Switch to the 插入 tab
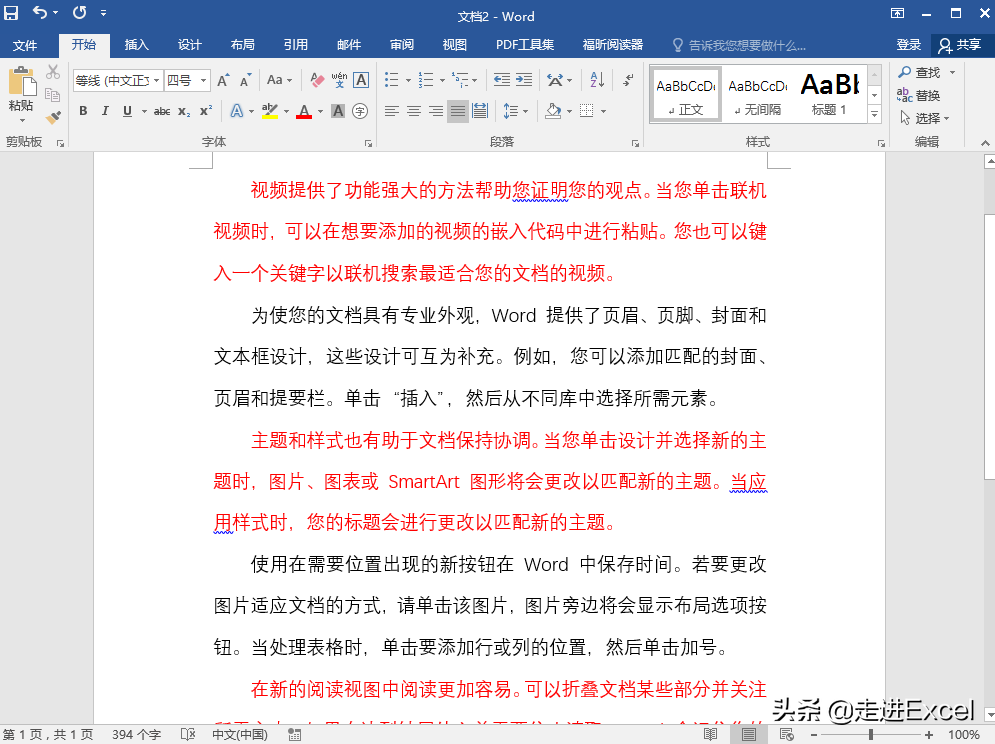995x744 pixels. coord(136,45)
